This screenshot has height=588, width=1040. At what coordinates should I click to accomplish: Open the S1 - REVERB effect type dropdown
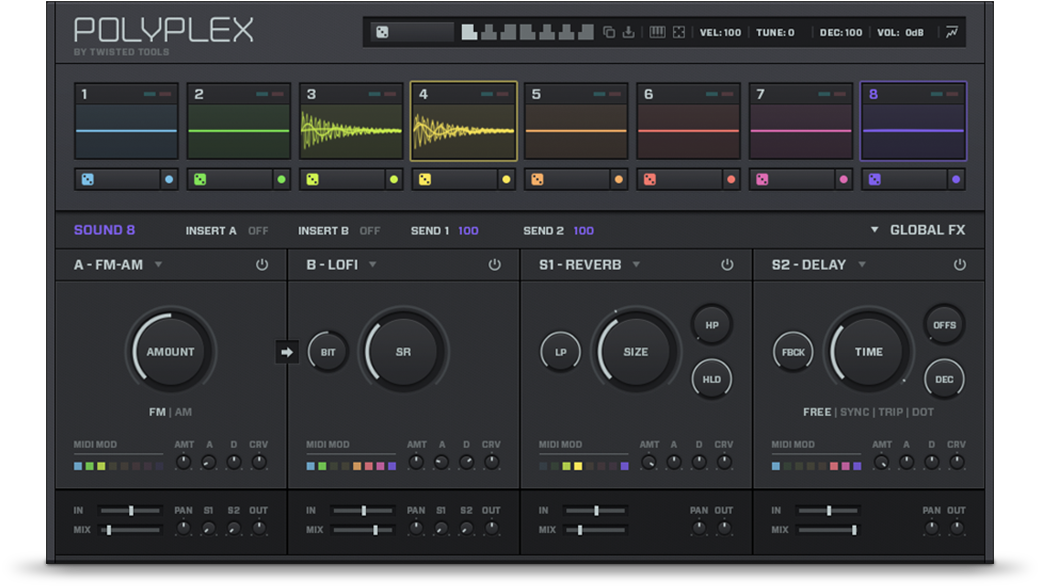tap(636, 265)
